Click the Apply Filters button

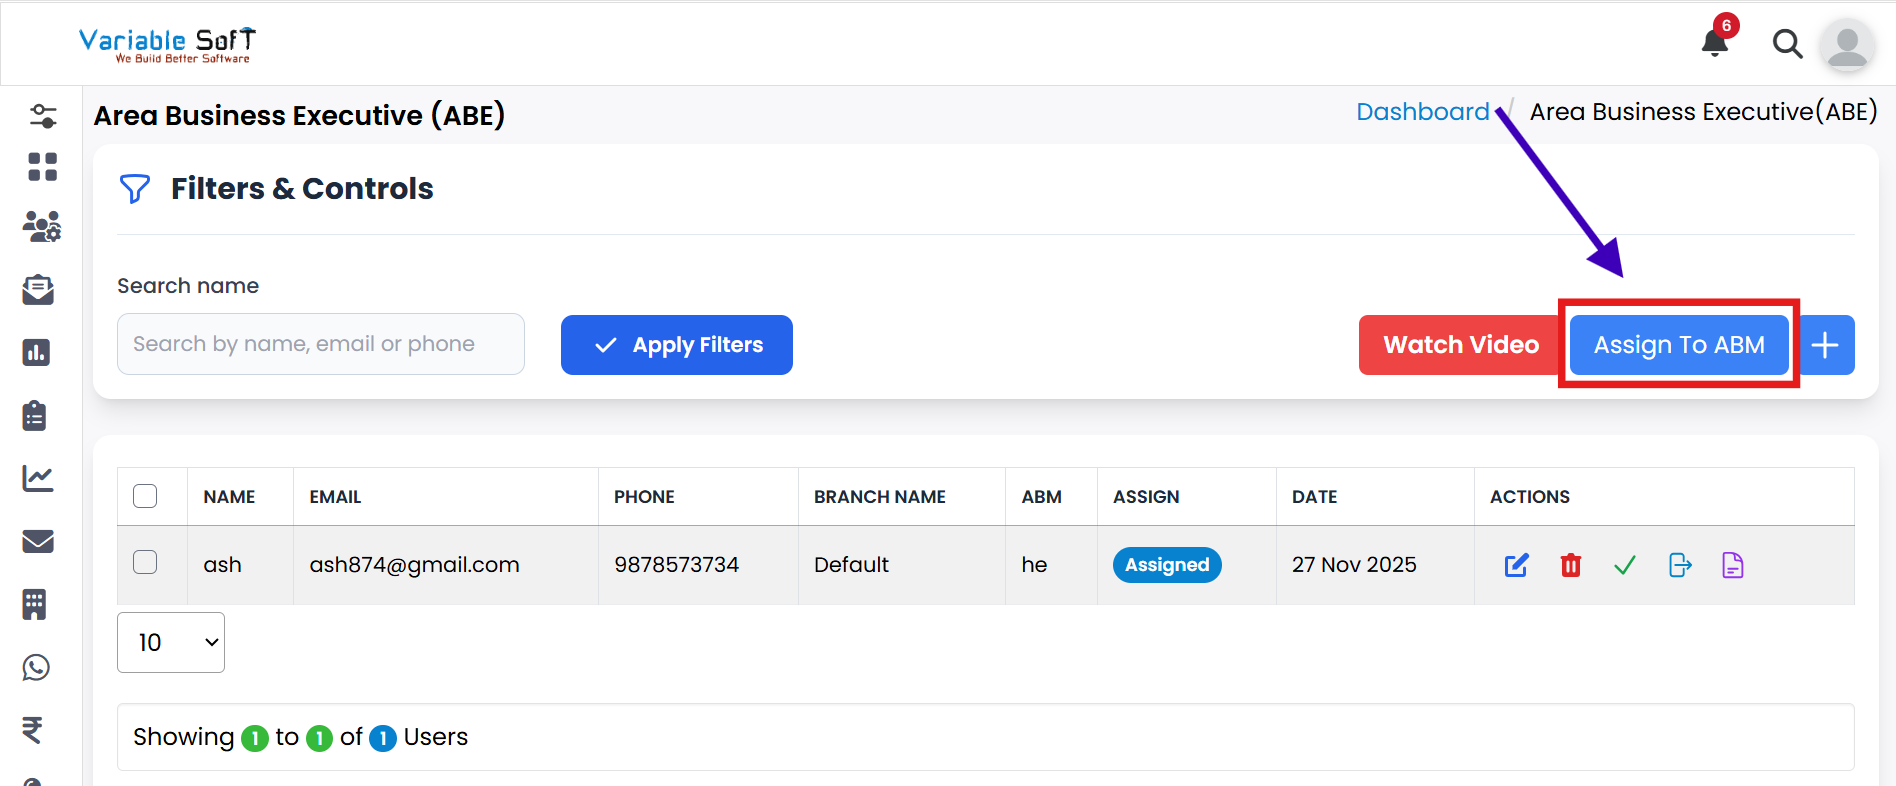pos(677,345)
